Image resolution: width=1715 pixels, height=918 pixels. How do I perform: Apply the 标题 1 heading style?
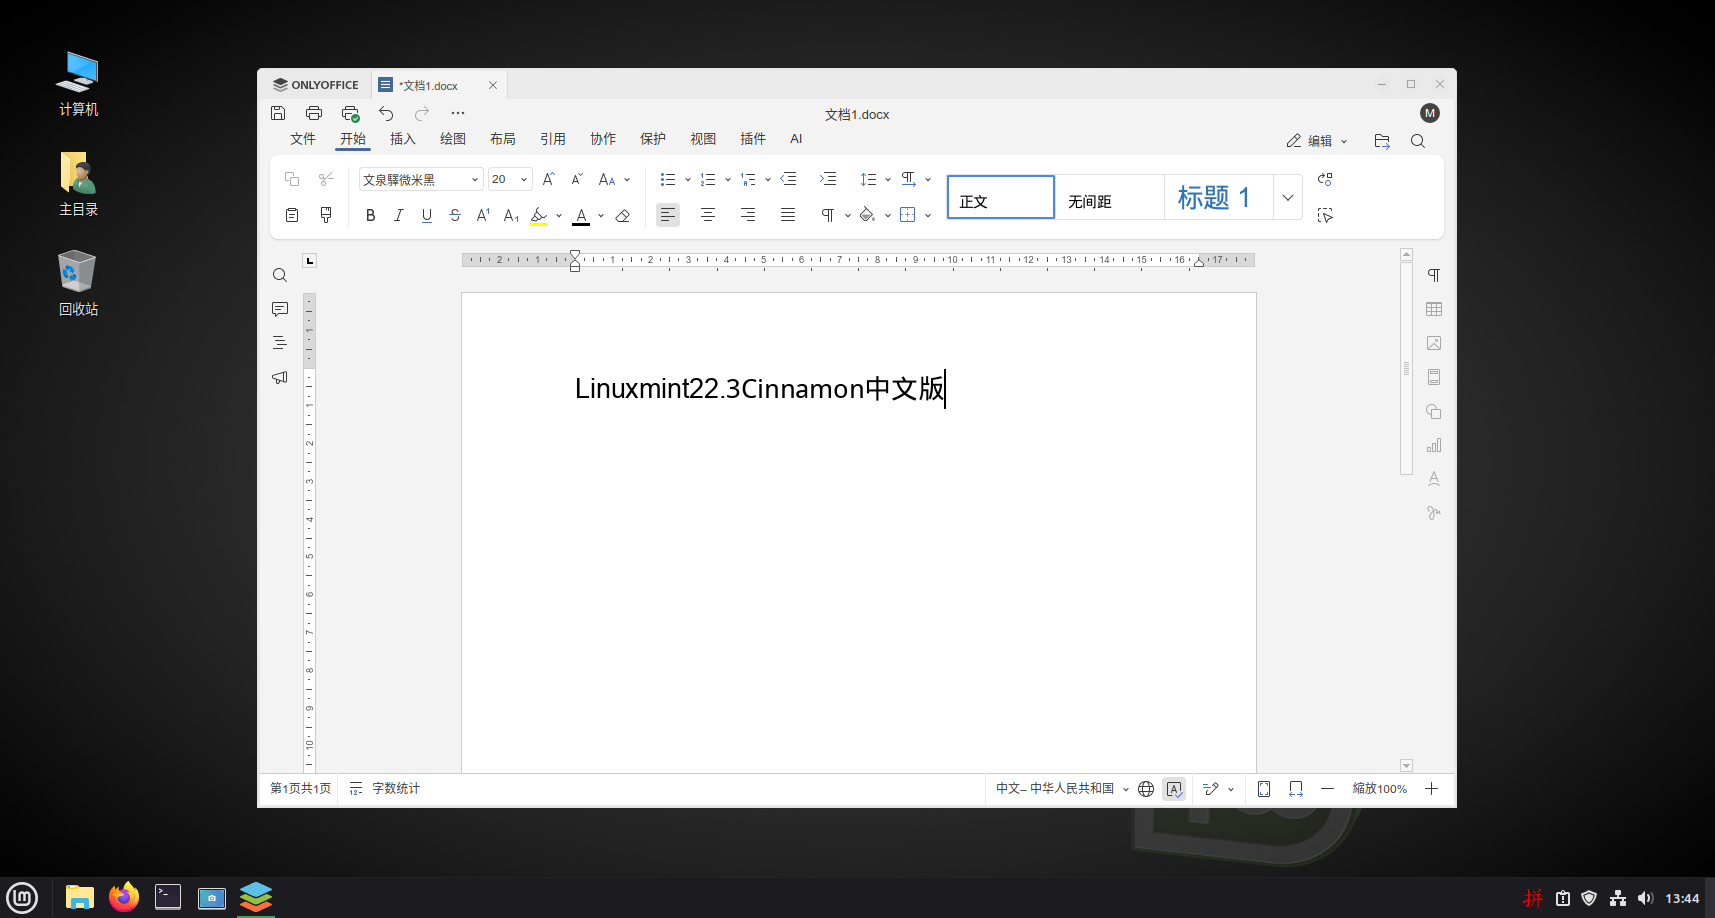click(x=1214, y=197)
